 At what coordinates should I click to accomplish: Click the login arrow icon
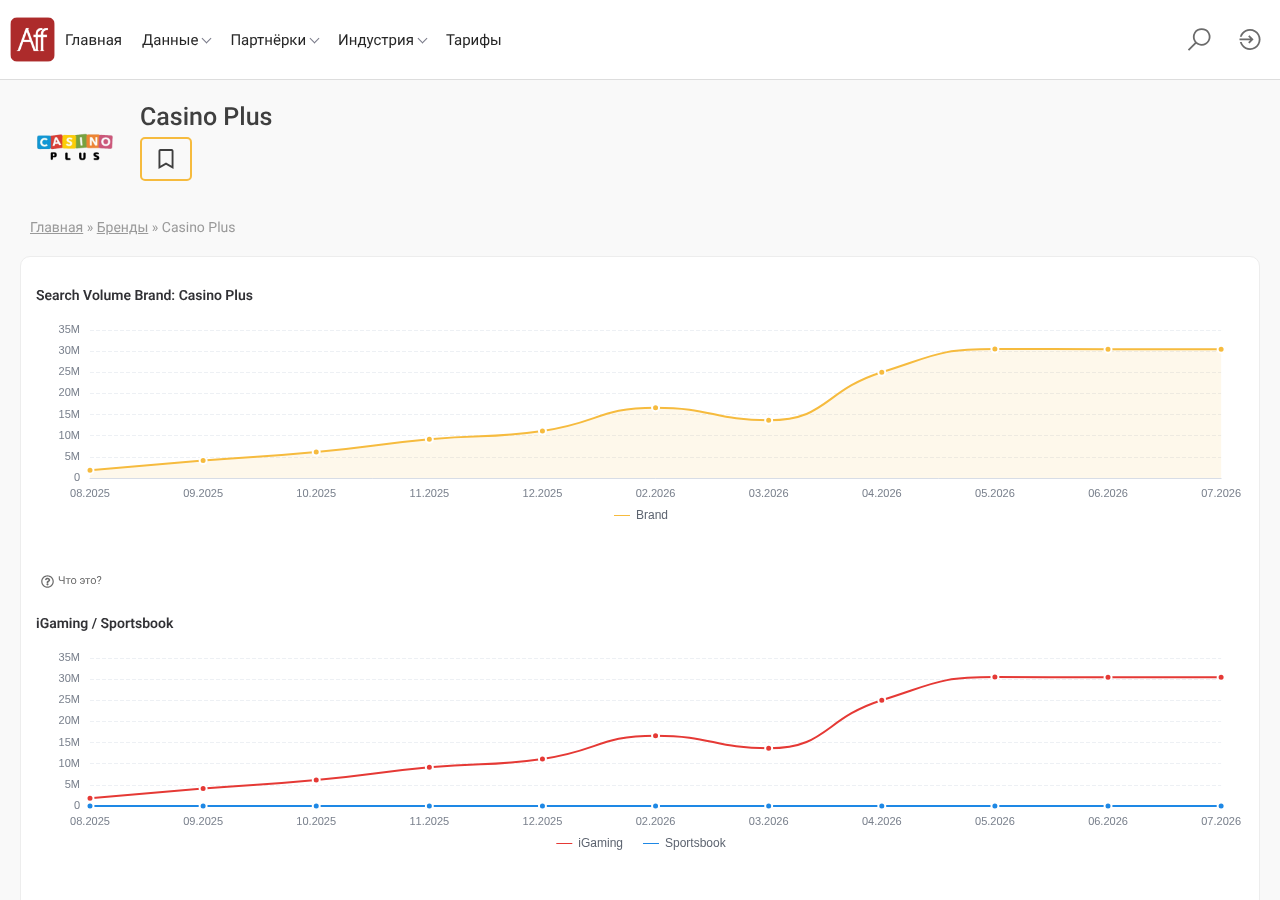click(1250, 40)
